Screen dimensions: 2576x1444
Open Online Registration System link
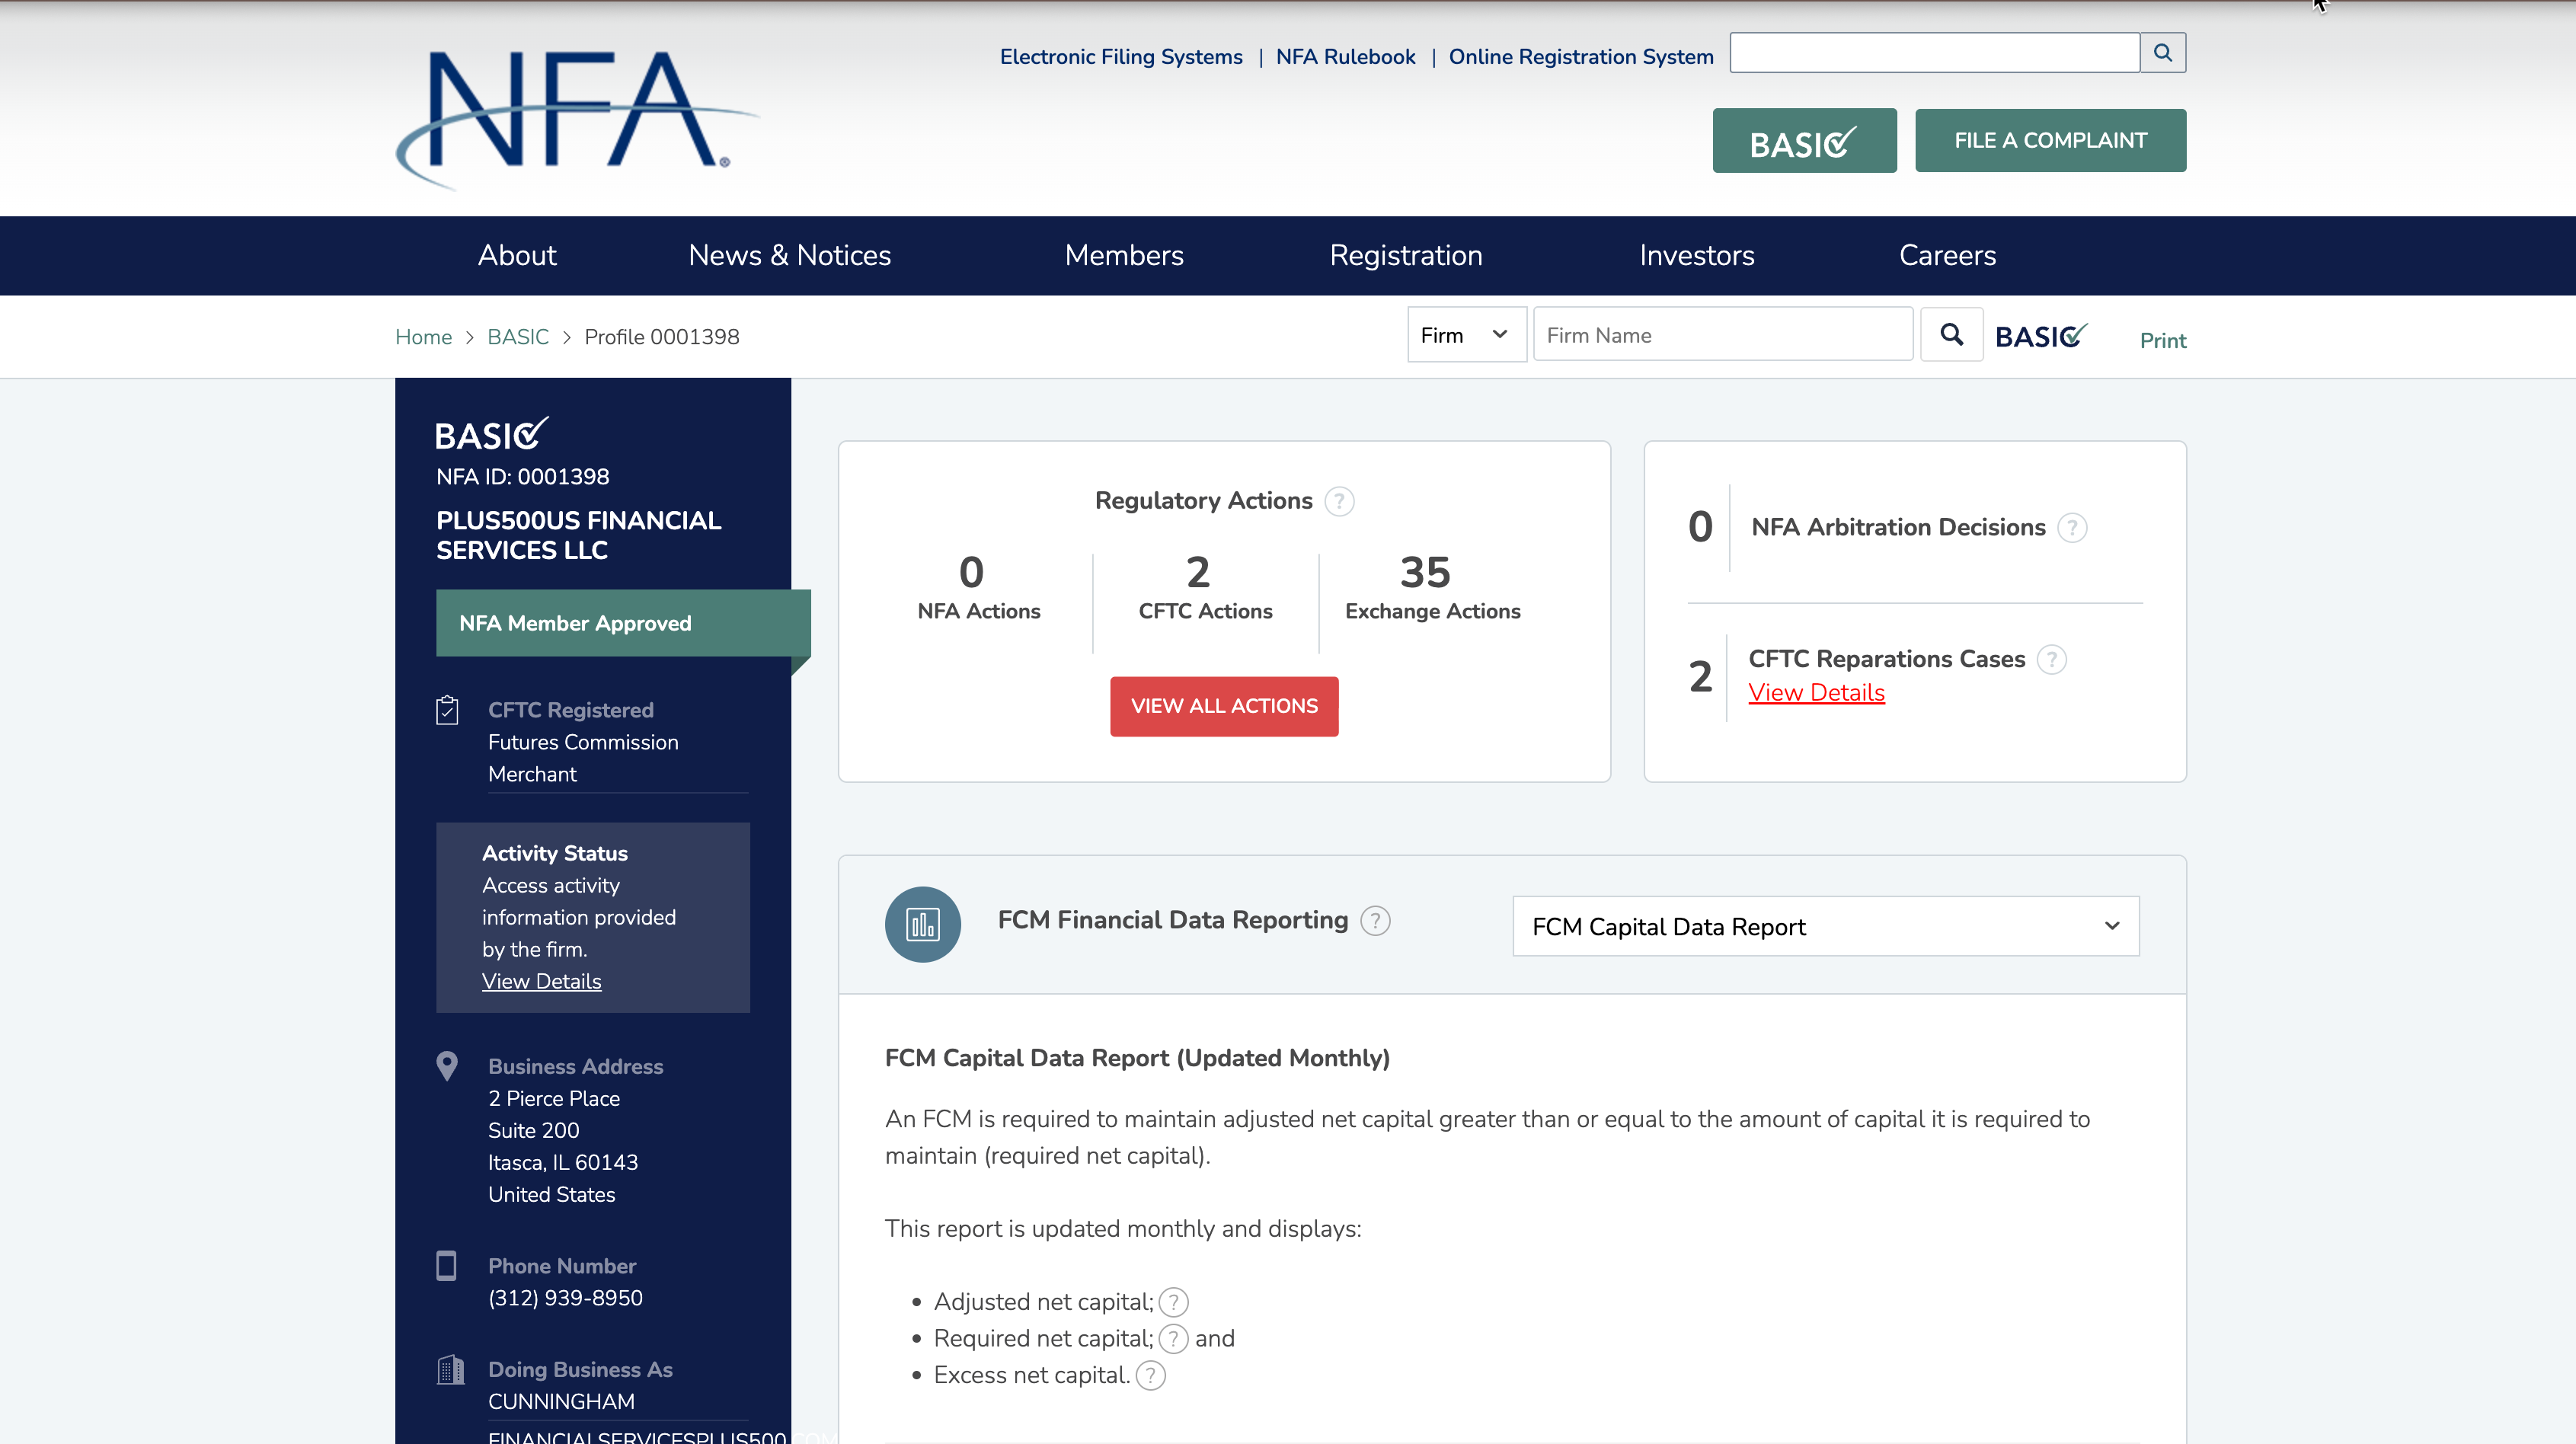point(1581,57)
